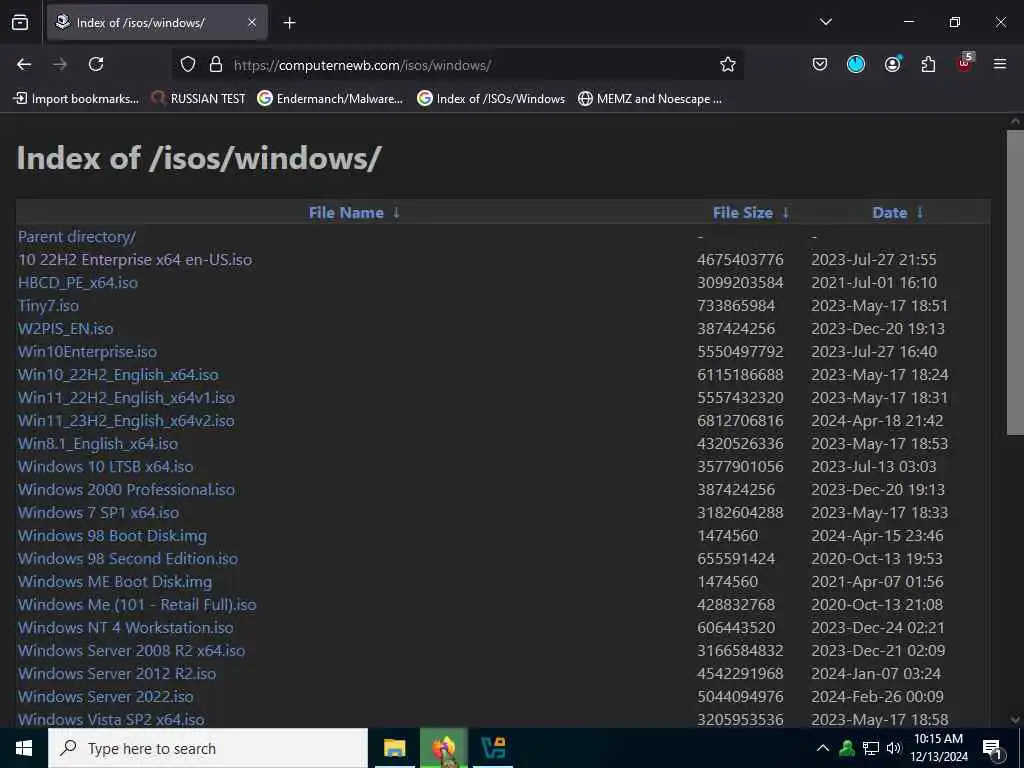Viewport: 1024px width, 768px height.
Task: Reload the current page
Action: pos(96,64)
